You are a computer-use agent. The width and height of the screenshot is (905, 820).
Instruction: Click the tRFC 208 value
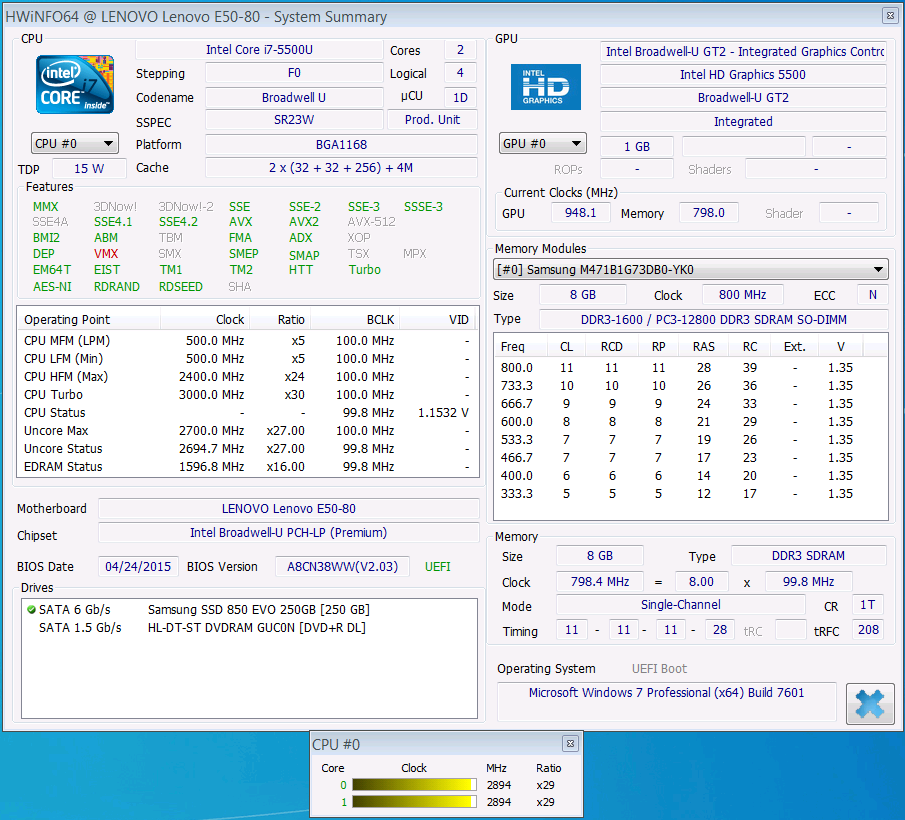pyautogui.click(x=868, y=630)
